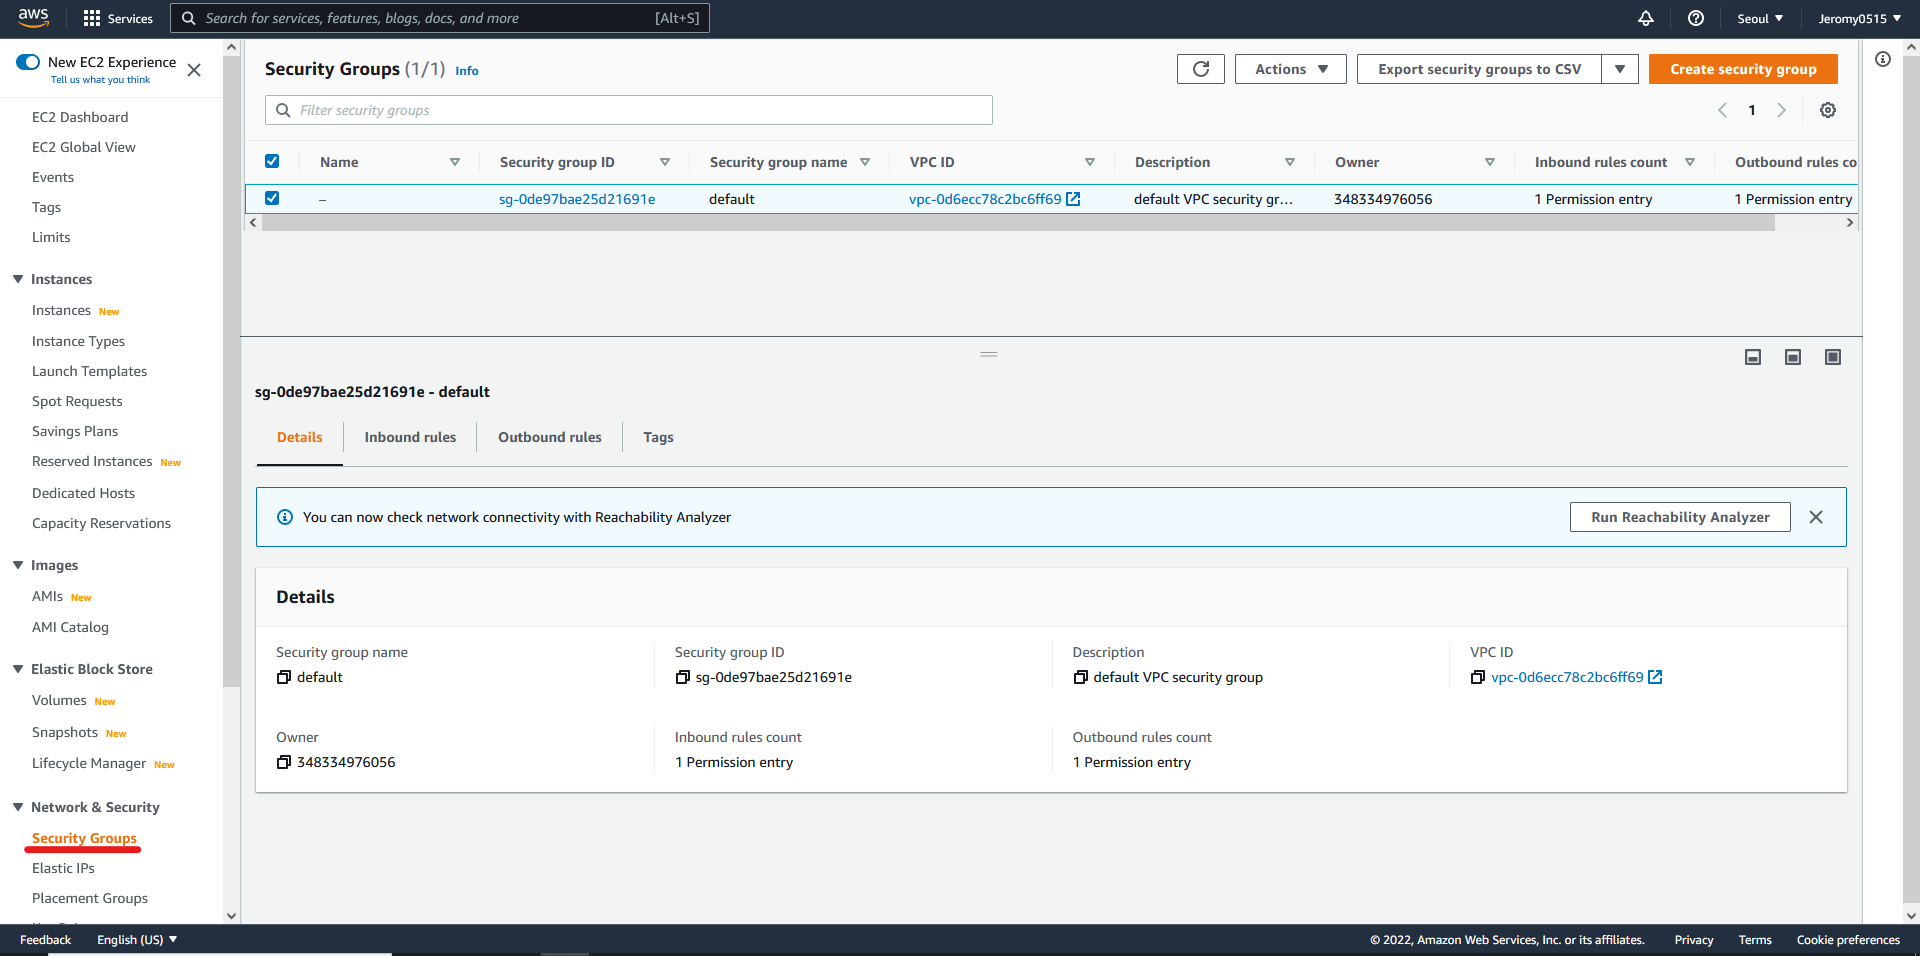Click the refresh security groups button
Screen dimensions: 1920x956
pyautogui.click(x=1201, y=69)
